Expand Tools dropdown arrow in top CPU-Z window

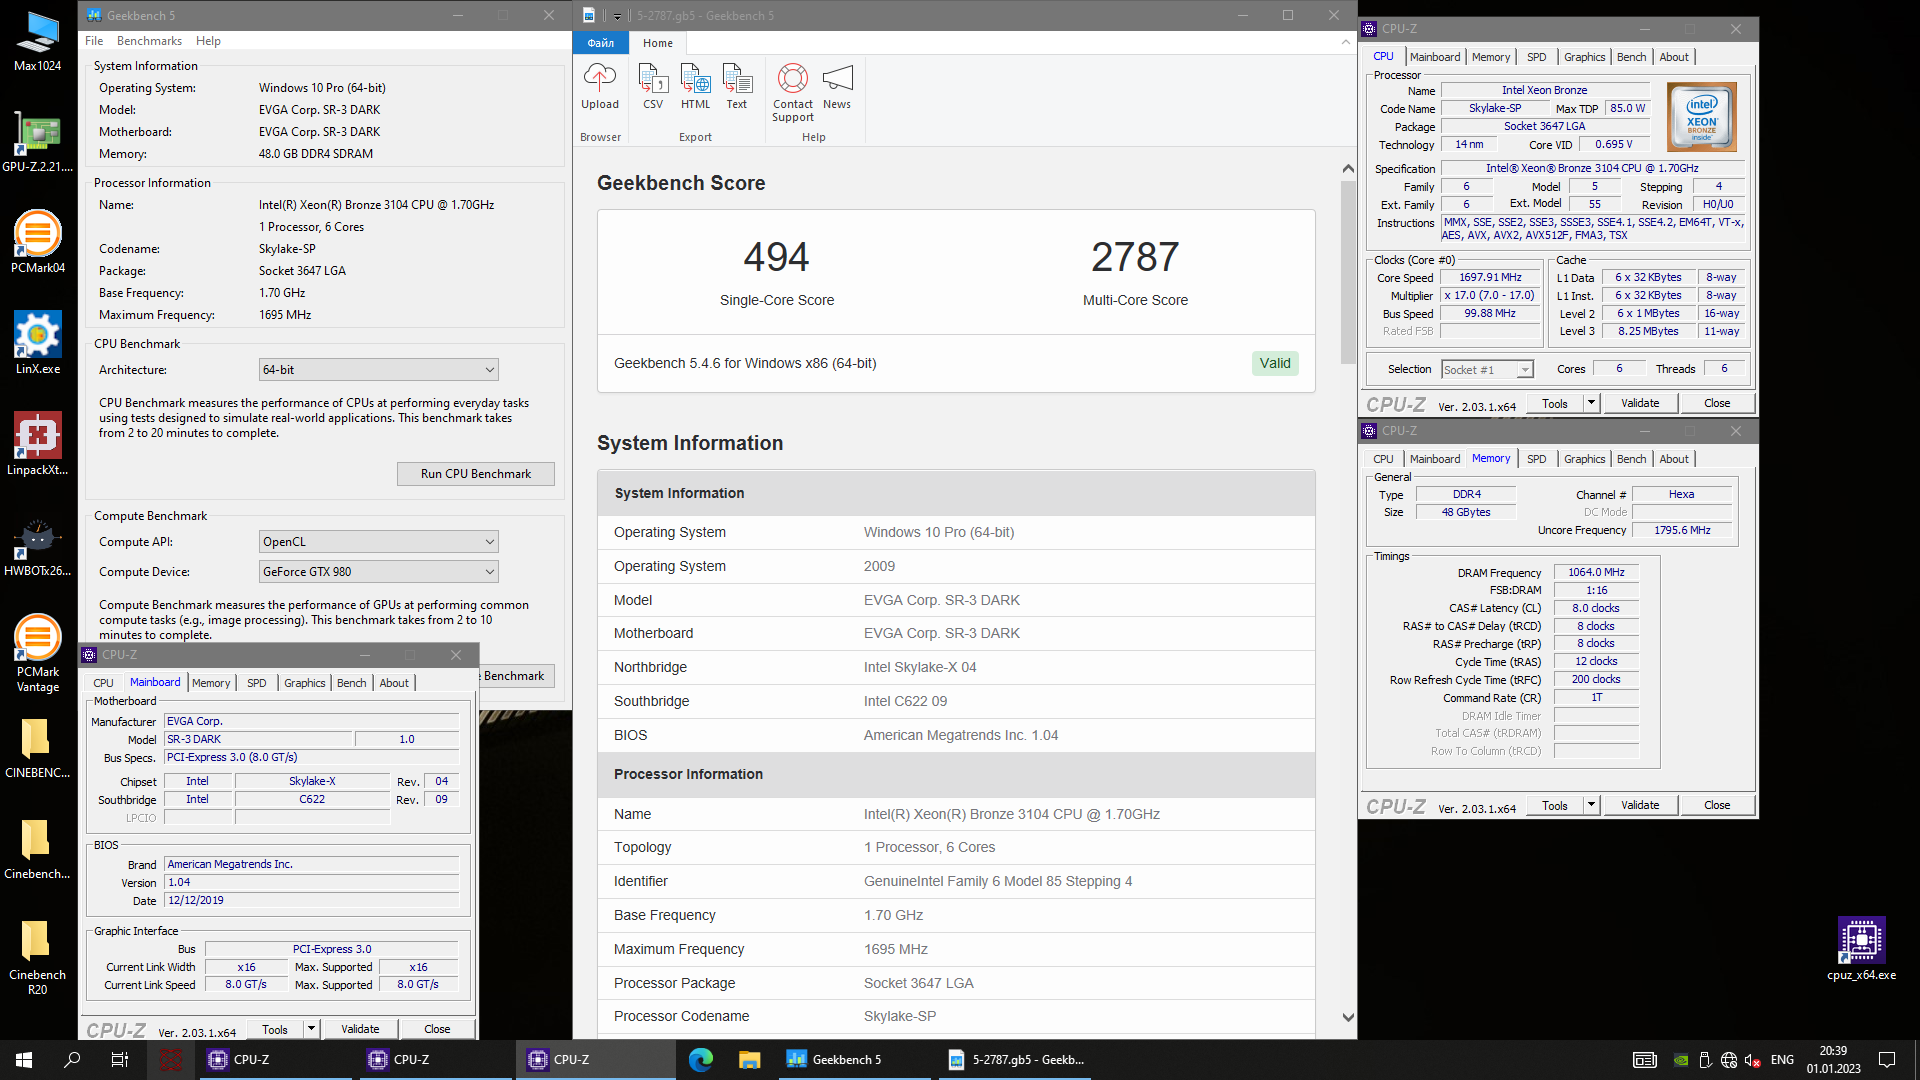(x=1591, y=403)
